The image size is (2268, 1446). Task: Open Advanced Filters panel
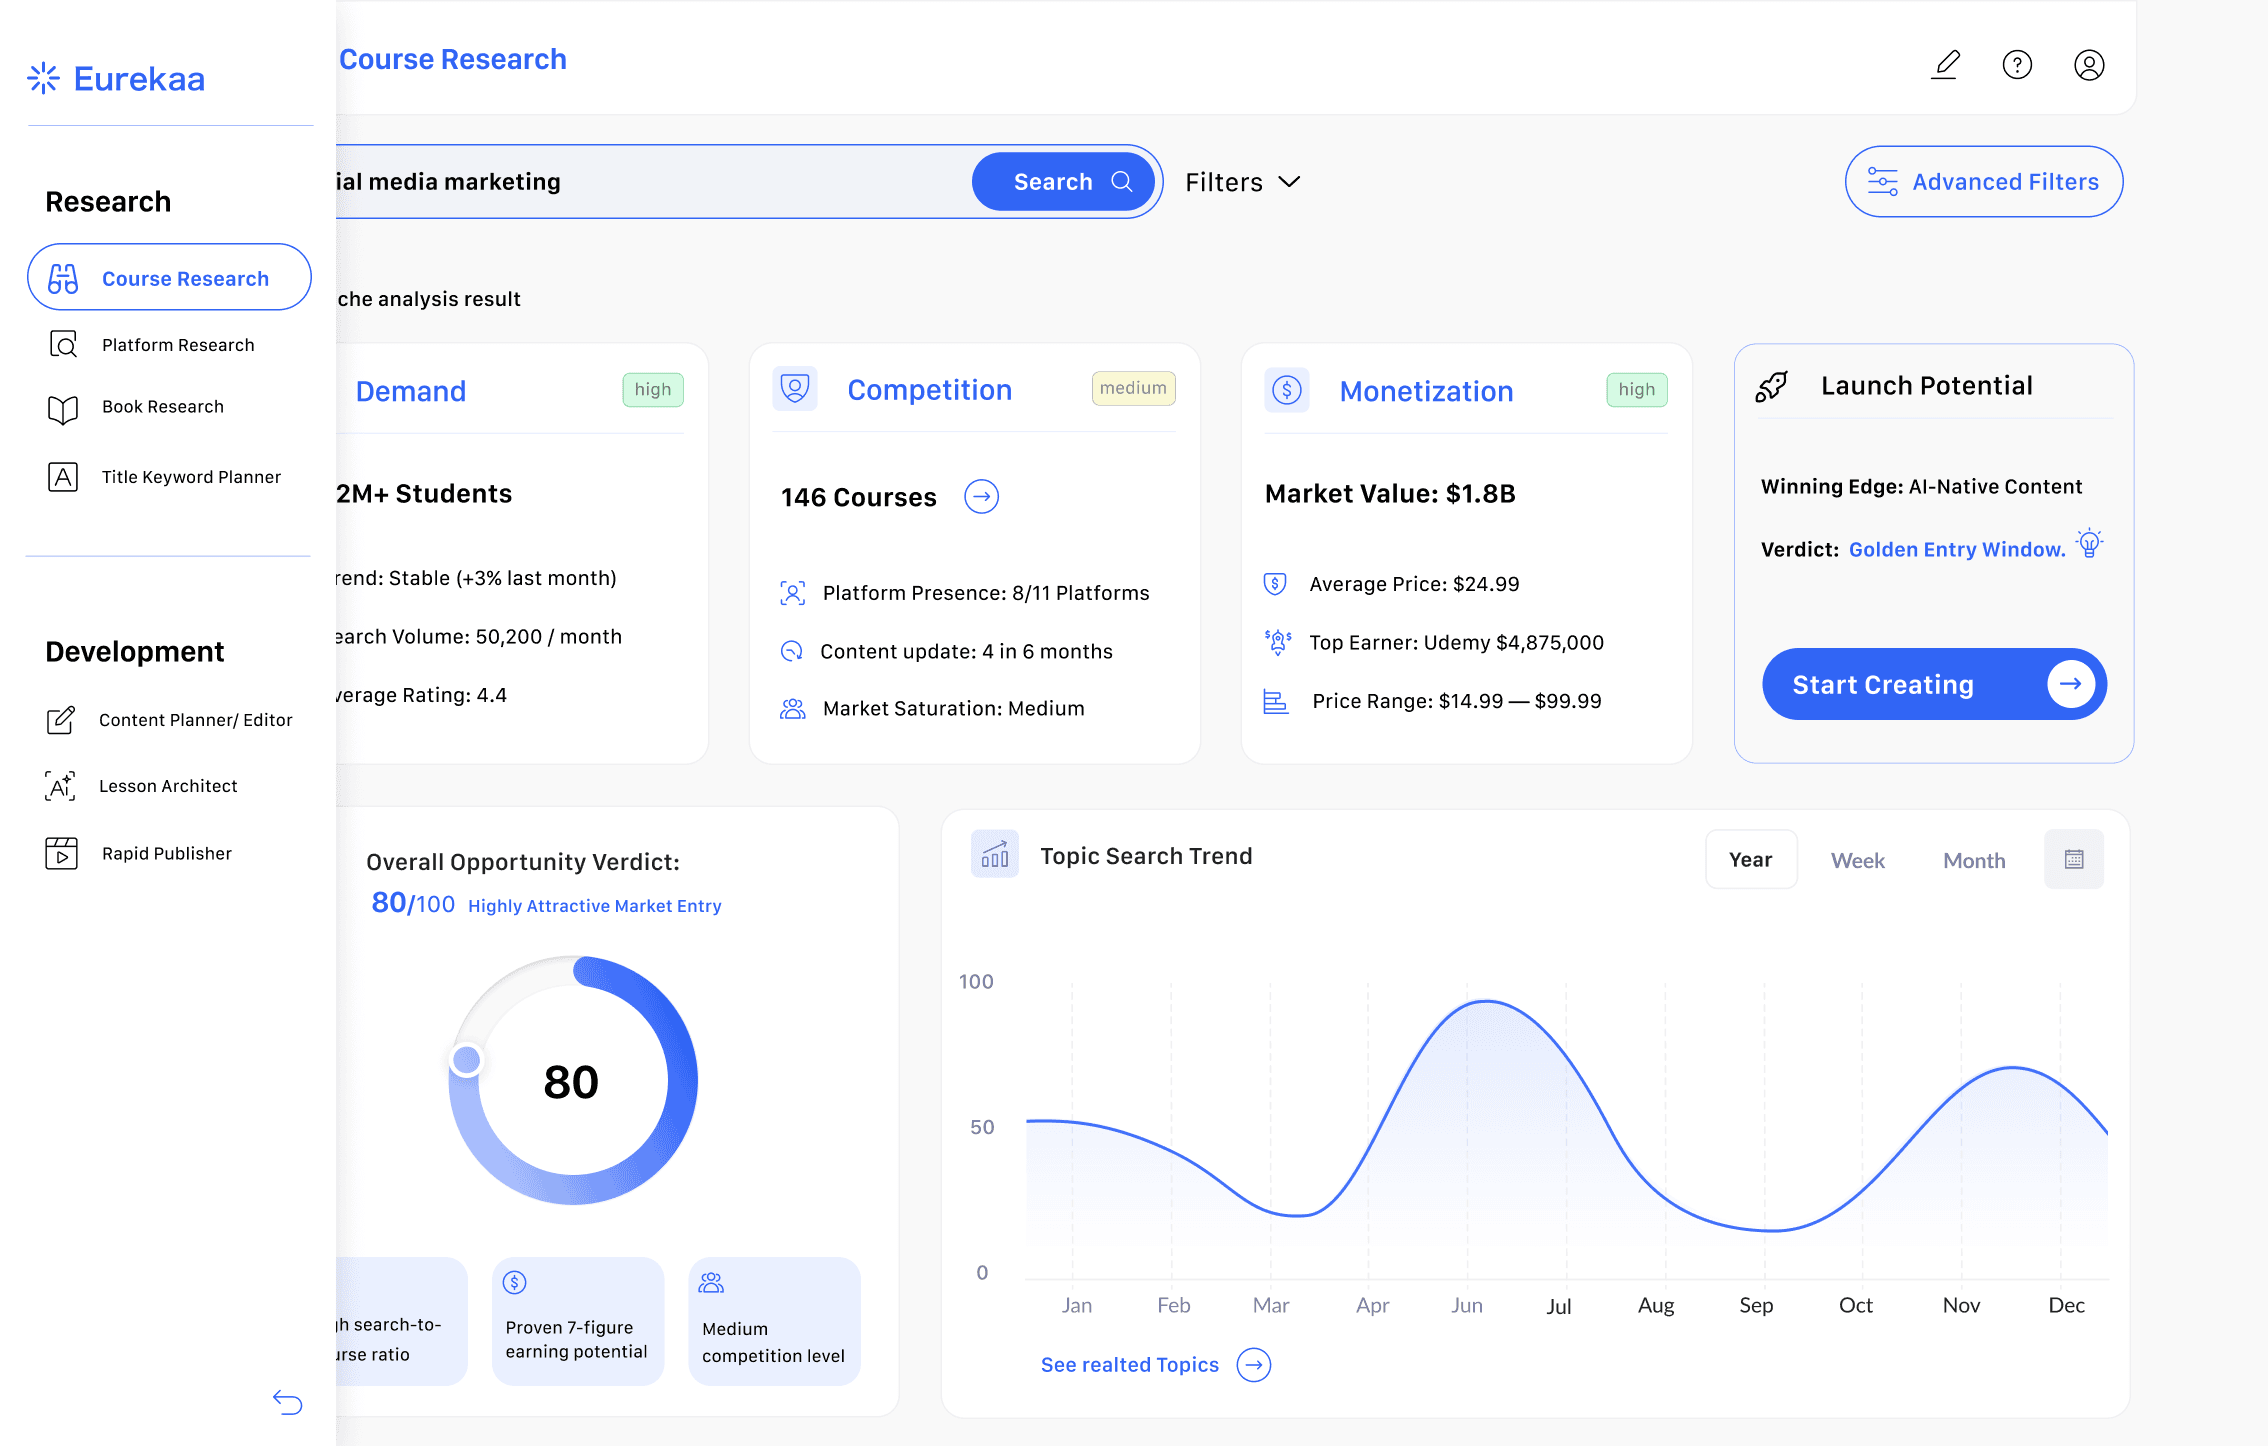(1983, 182)
